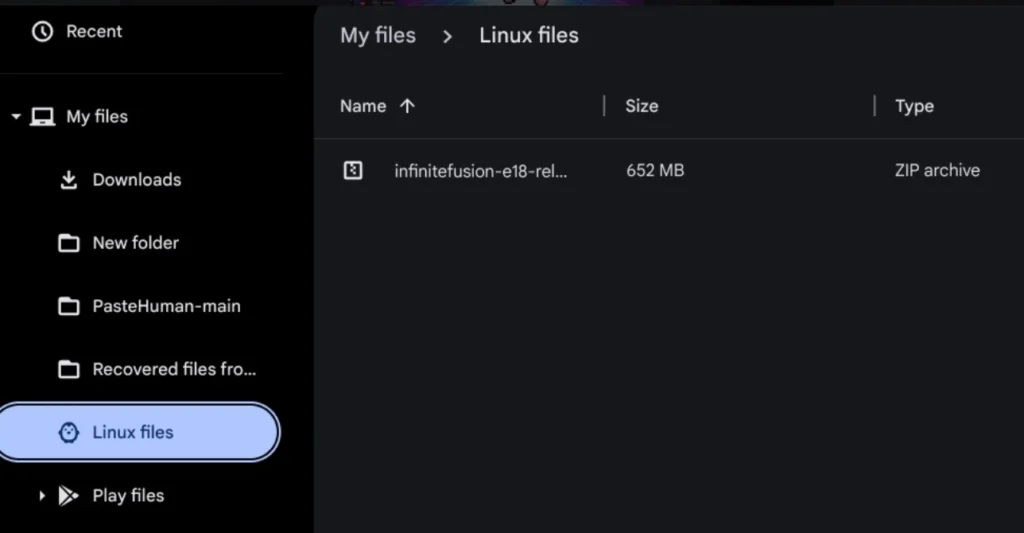The width and height of the screenshot is (1024, 533).
Task: Click the divider between Name and Size
Action: click(x=604, y=106)
